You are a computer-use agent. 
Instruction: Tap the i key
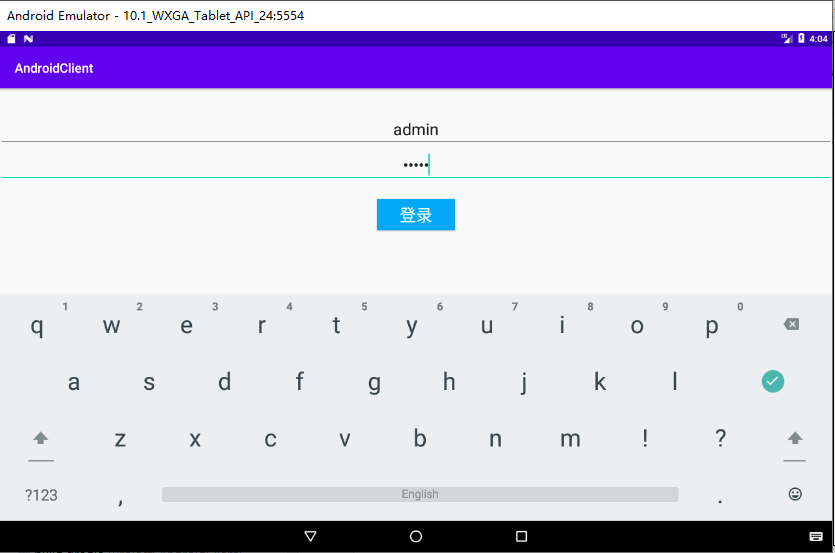point(562,324)
